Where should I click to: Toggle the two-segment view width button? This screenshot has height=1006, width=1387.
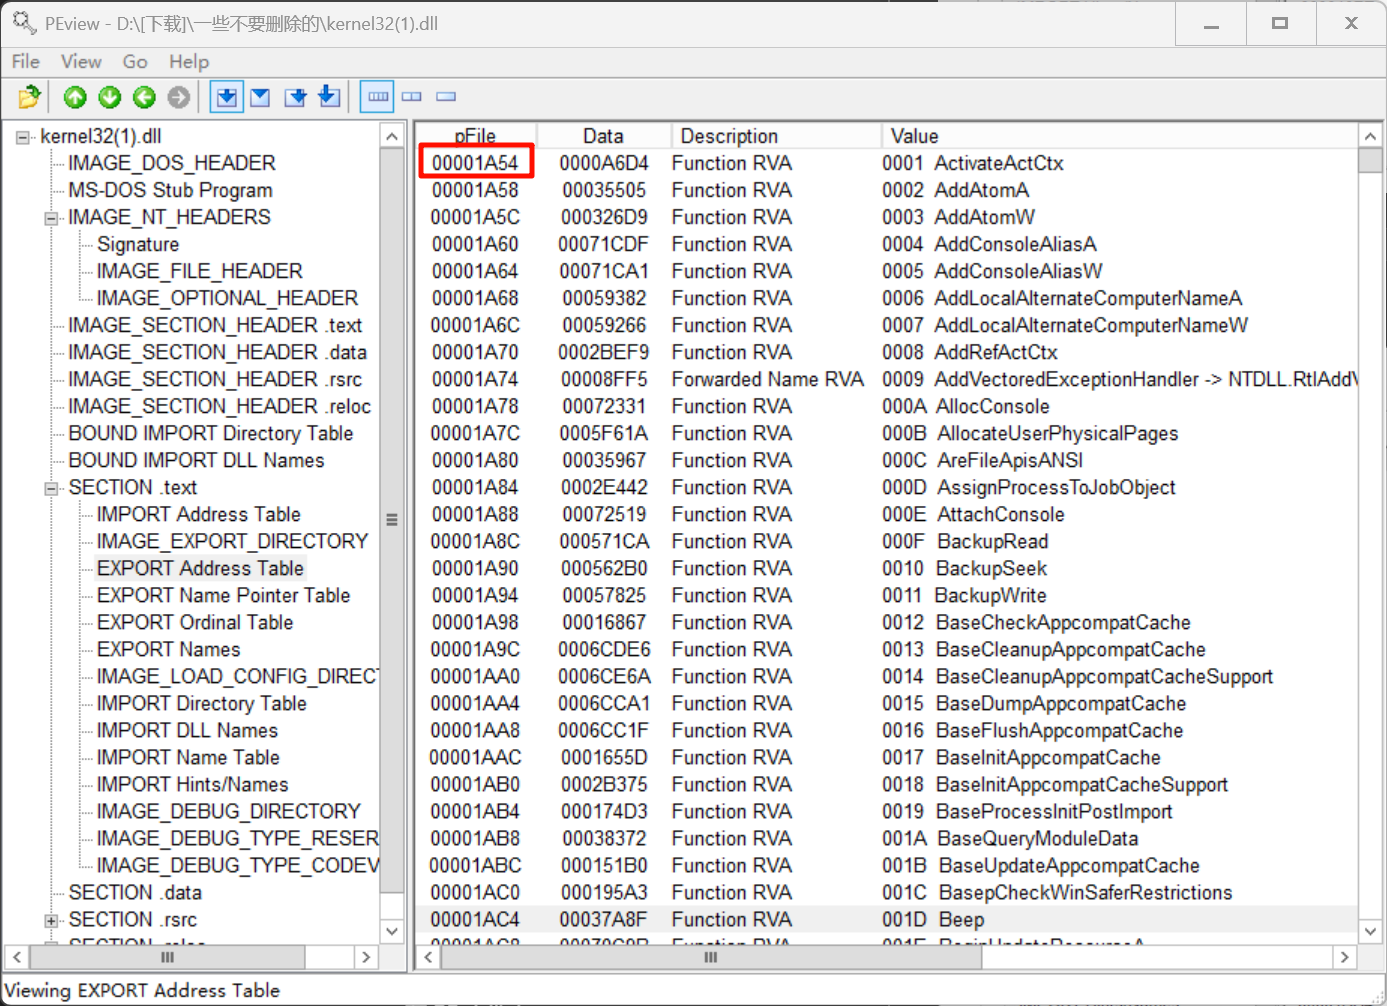coord(412,97)
